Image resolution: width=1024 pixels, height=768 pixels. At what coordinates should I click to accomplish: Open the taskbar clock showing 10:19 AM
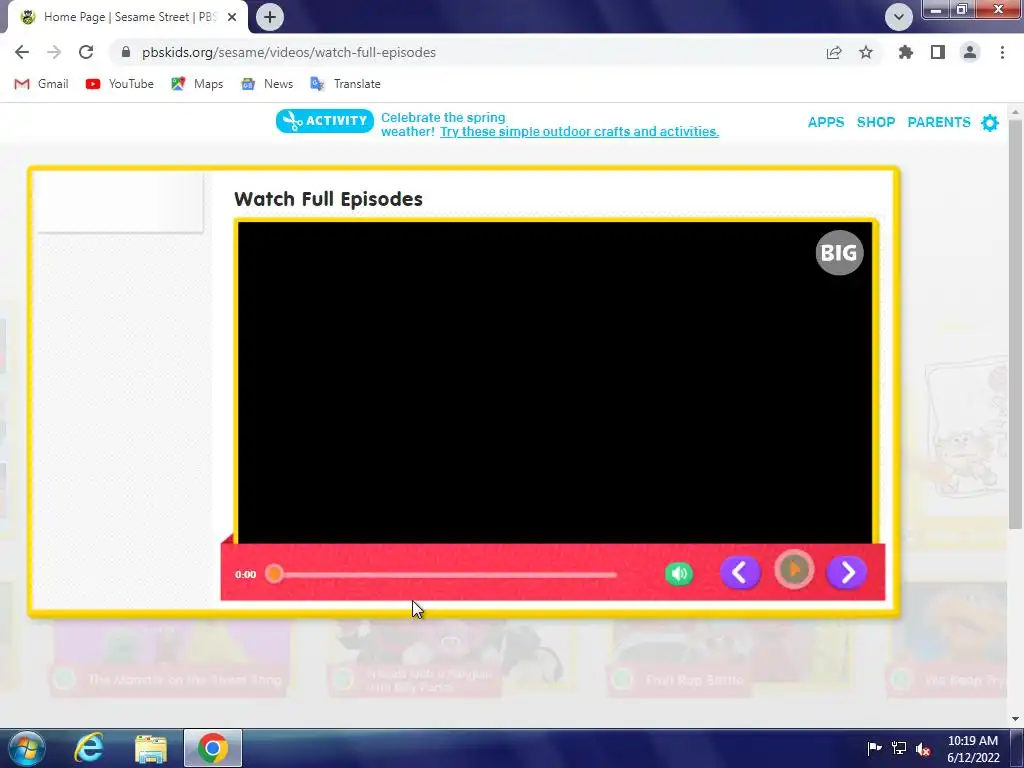(x=973, y=749)
